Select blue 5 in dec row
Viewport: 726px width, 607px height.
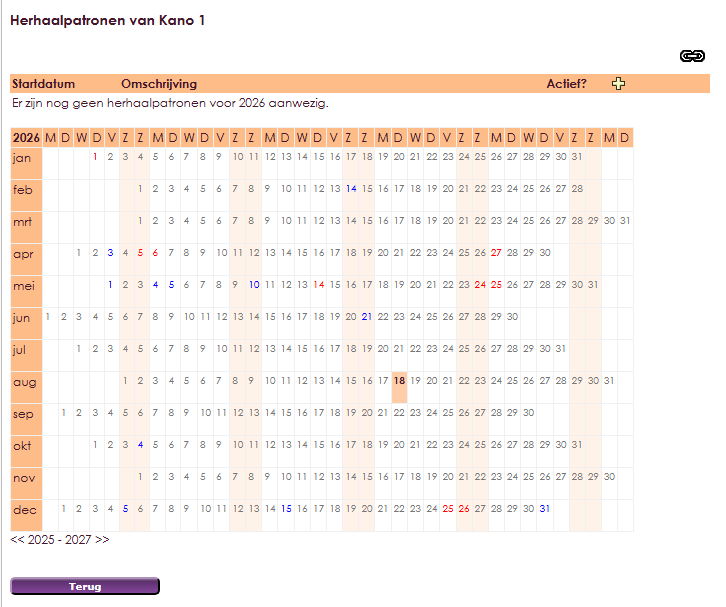point(125,509)
